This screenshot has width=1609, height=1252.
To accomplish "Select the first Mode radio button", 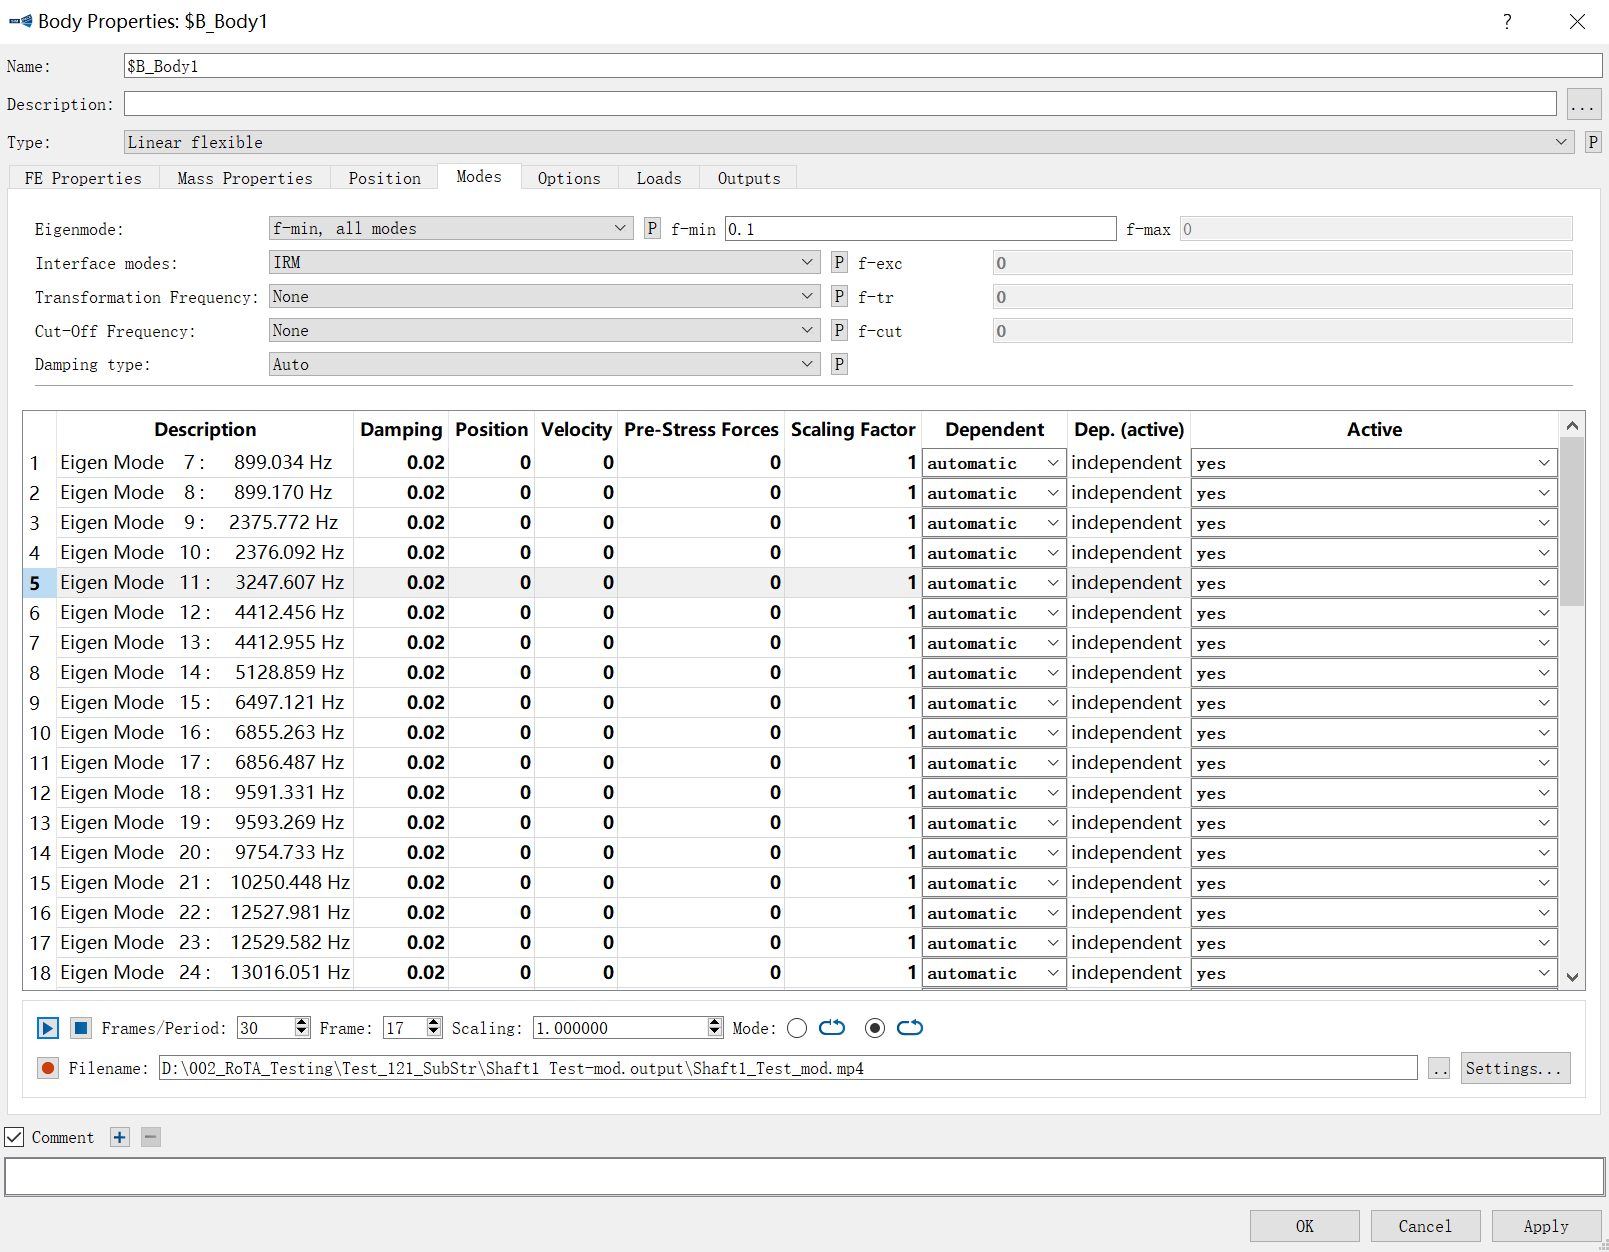I will 797,1028.
